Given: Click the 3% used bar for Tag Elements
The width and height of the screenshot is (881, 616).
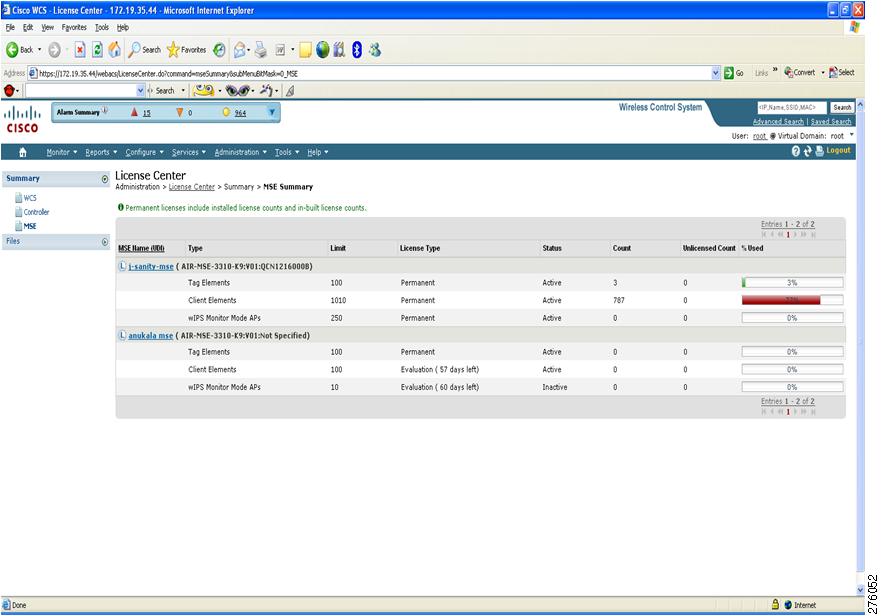Looking at the screenshot, I should click(792, 283).
